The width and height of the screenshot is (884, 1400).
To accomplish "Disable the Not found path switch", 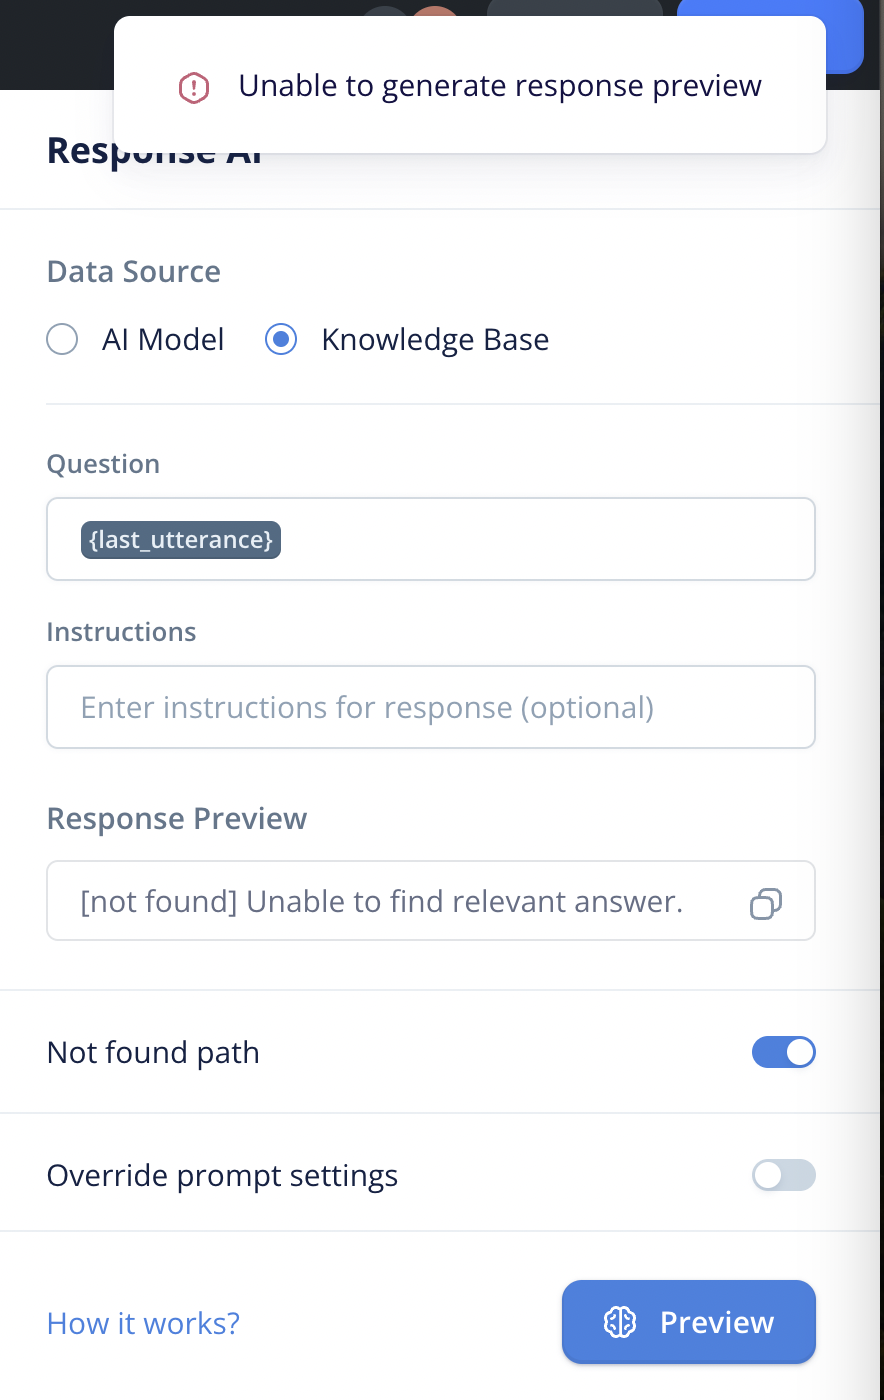I will [x=784, y=1052].
